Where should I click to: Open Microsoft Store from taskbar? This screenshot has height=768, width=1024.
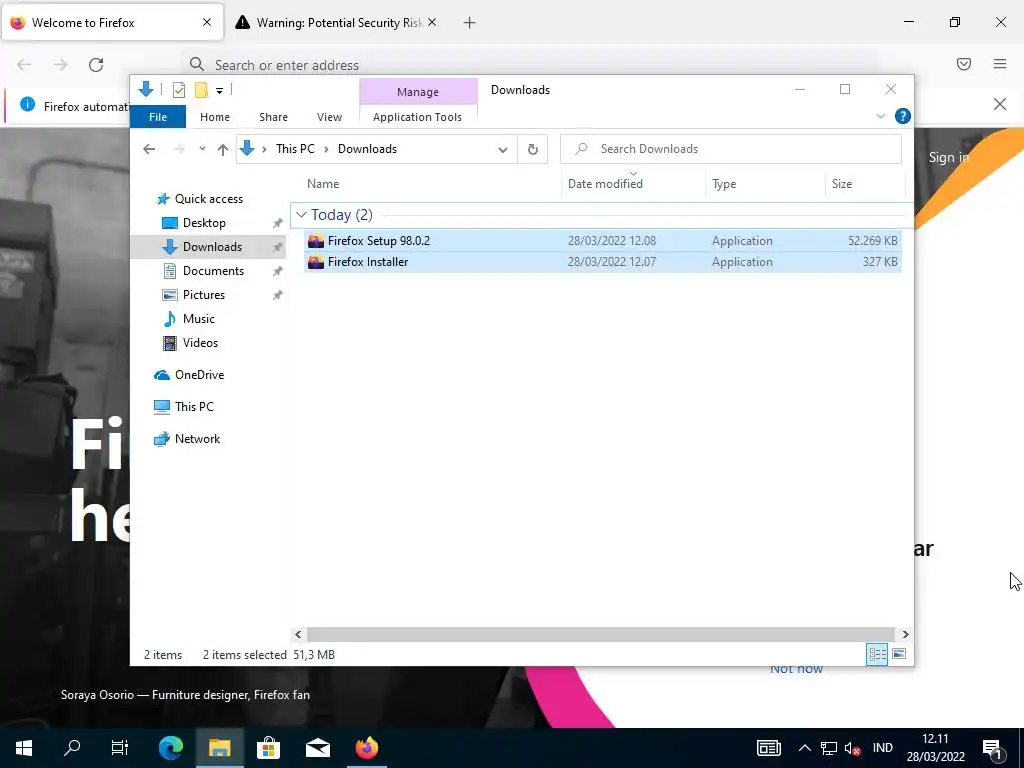268,748
